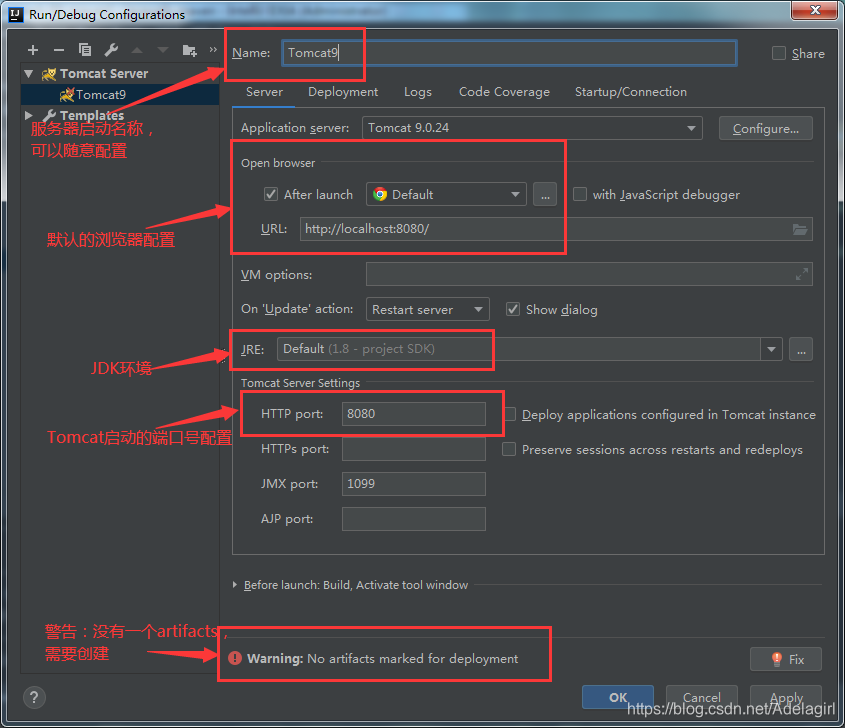845x728 pixels.
Task: Move the configuration up with the arrow
Action: pos(137,50)
